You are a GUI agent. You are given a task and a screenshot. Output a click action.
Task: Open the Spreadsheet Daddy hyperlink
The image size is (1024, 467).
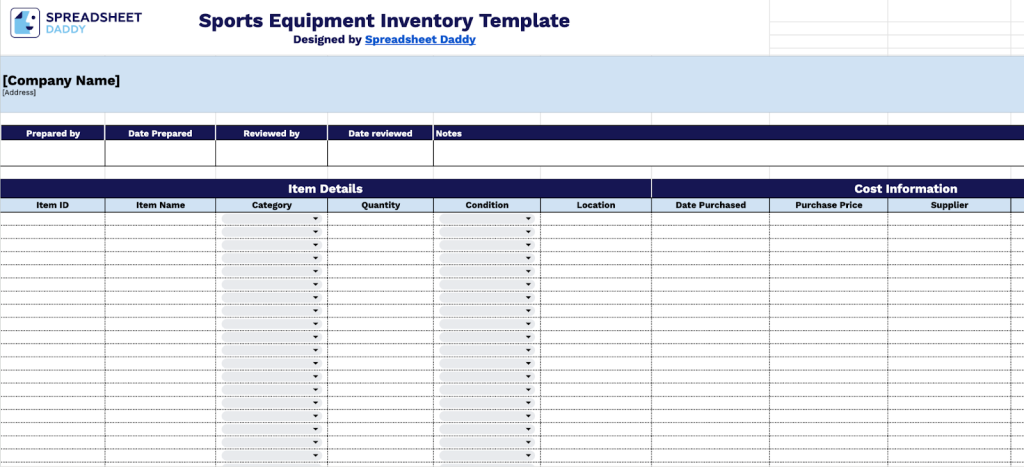click(420, 40)
